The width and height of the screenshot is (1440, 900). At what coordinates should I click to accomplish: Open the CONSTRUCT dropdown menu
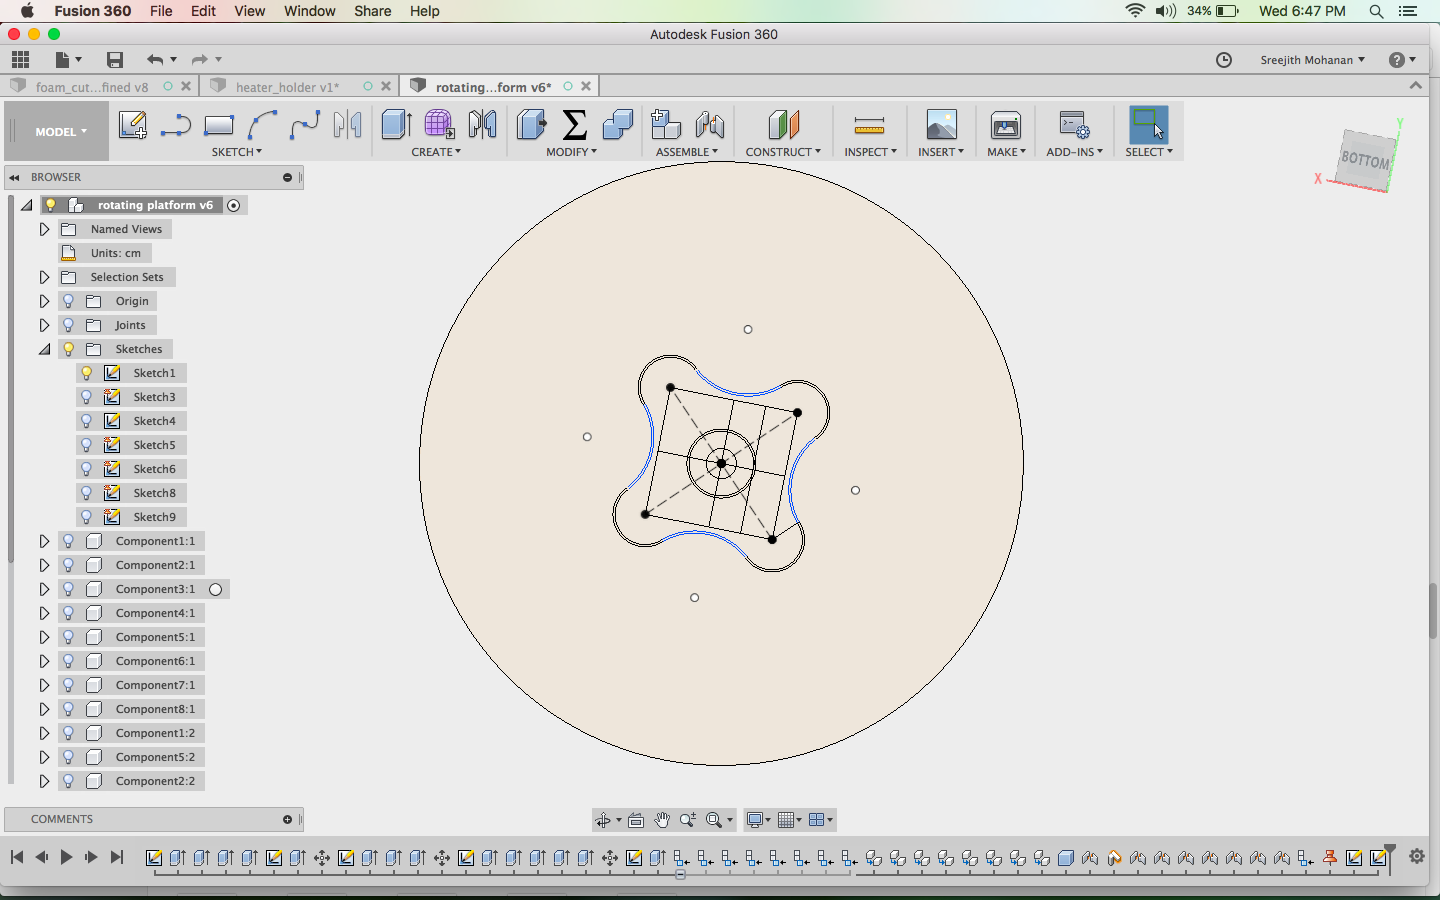coord(783,152)
